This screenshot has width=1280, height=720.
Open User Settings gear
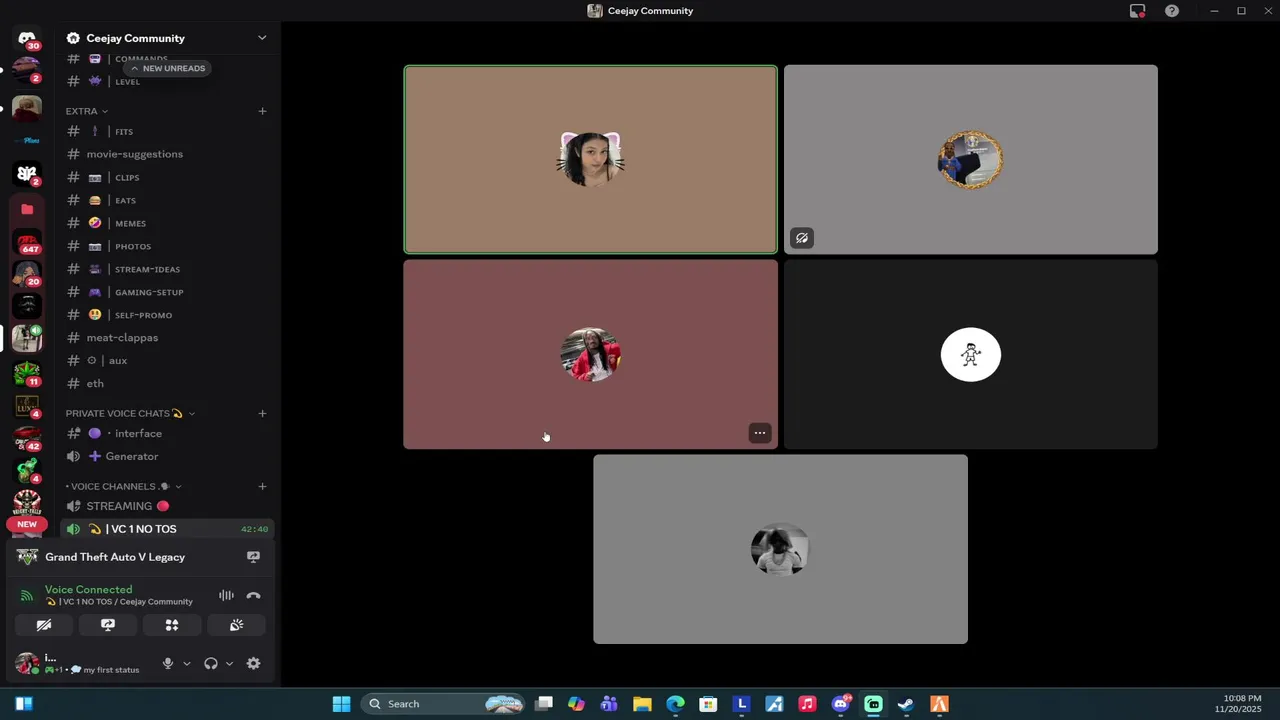point(254,663)
